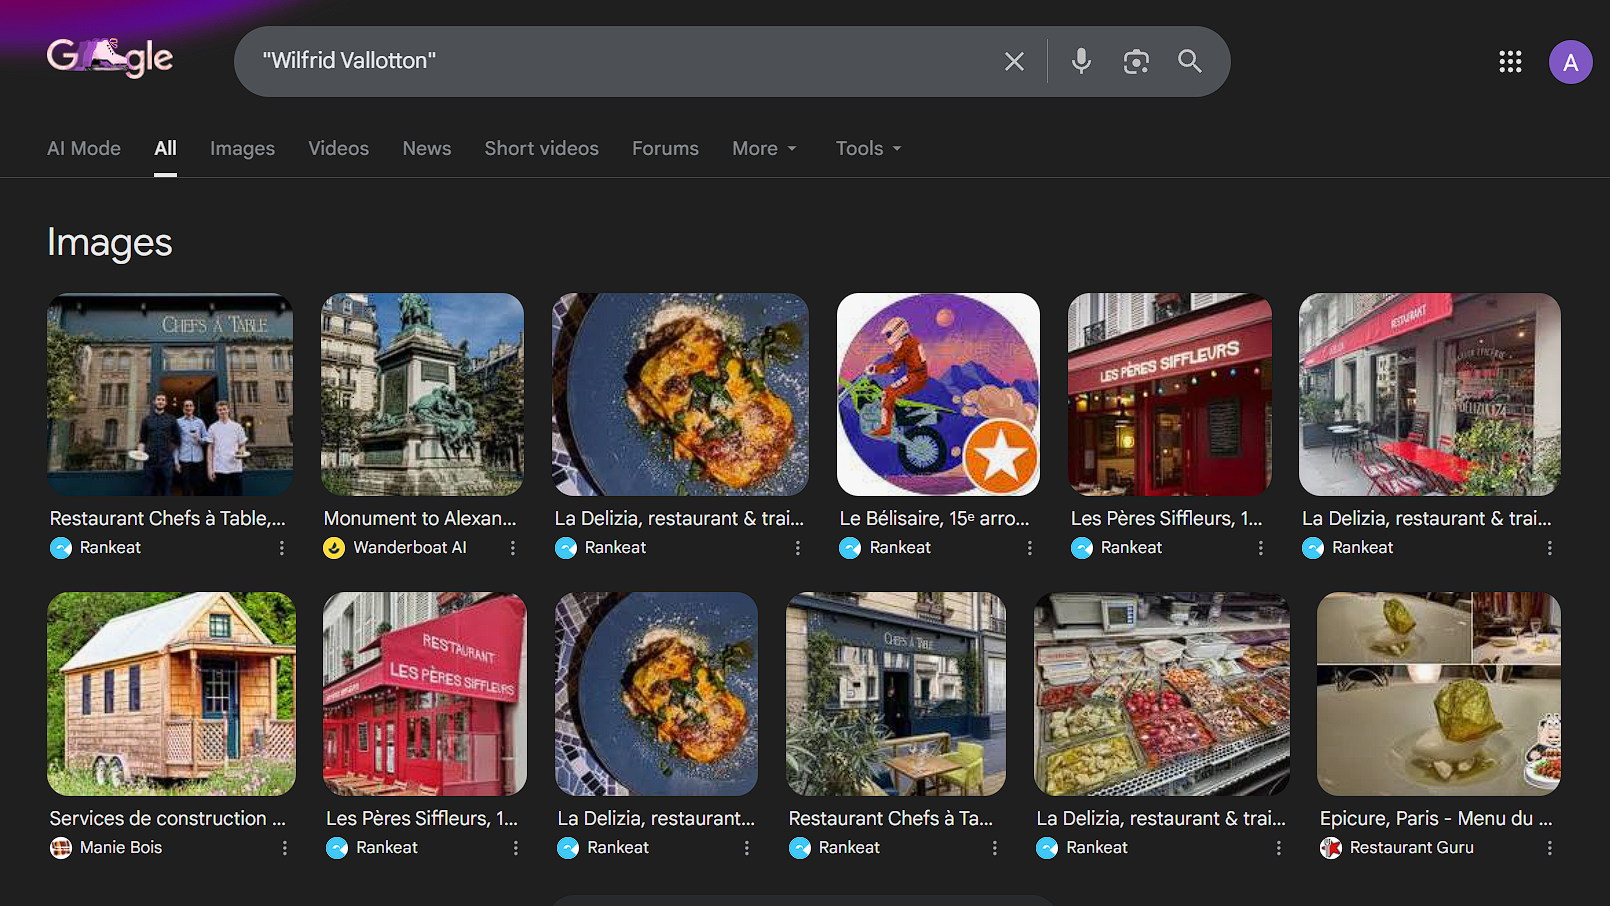Clear the search box text
This screenshot has height=906, width=1610.
1014,62
